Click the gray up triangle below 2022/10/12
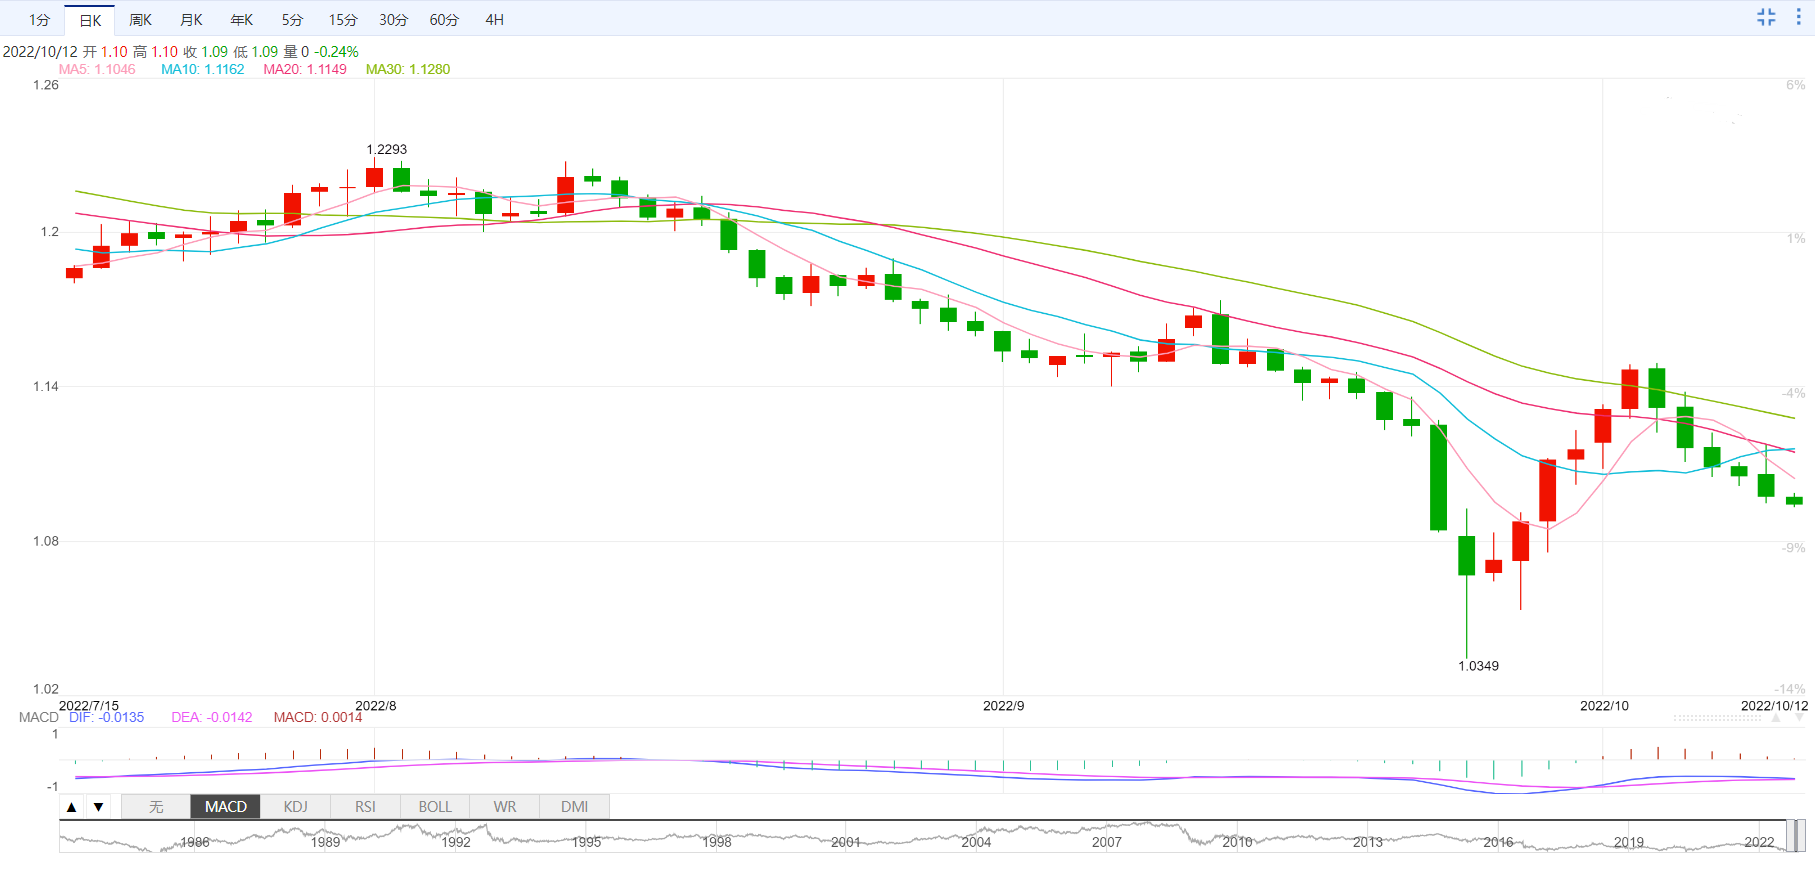 click(x=1776, y=718)
